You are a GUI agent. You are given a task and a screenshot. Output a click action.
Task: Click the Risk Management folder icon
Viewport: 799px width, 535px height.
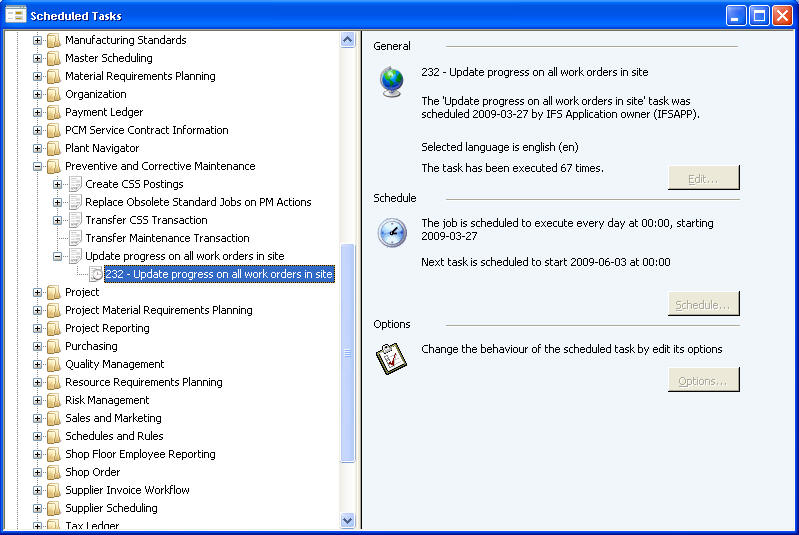pyautogui.click(x=54, y=400)
